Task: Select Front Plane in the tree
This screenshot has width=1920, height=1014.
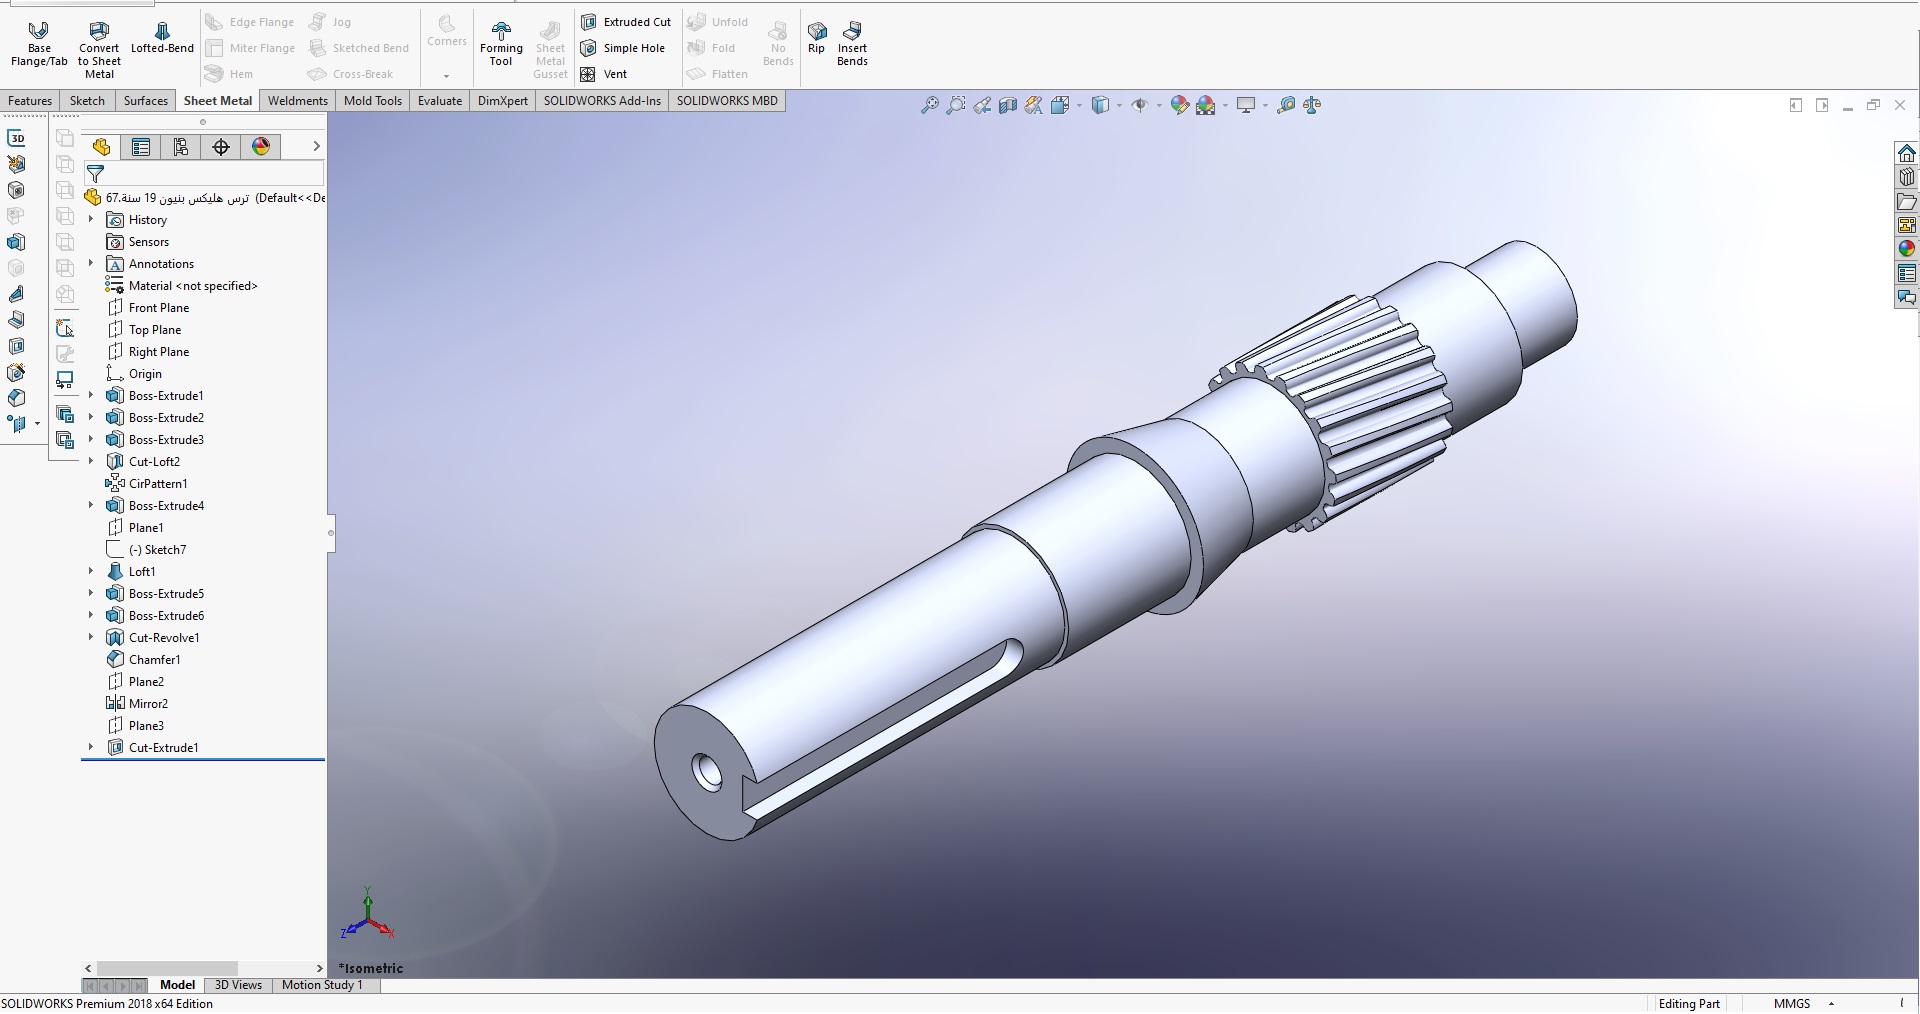Action: click(159, 307)
